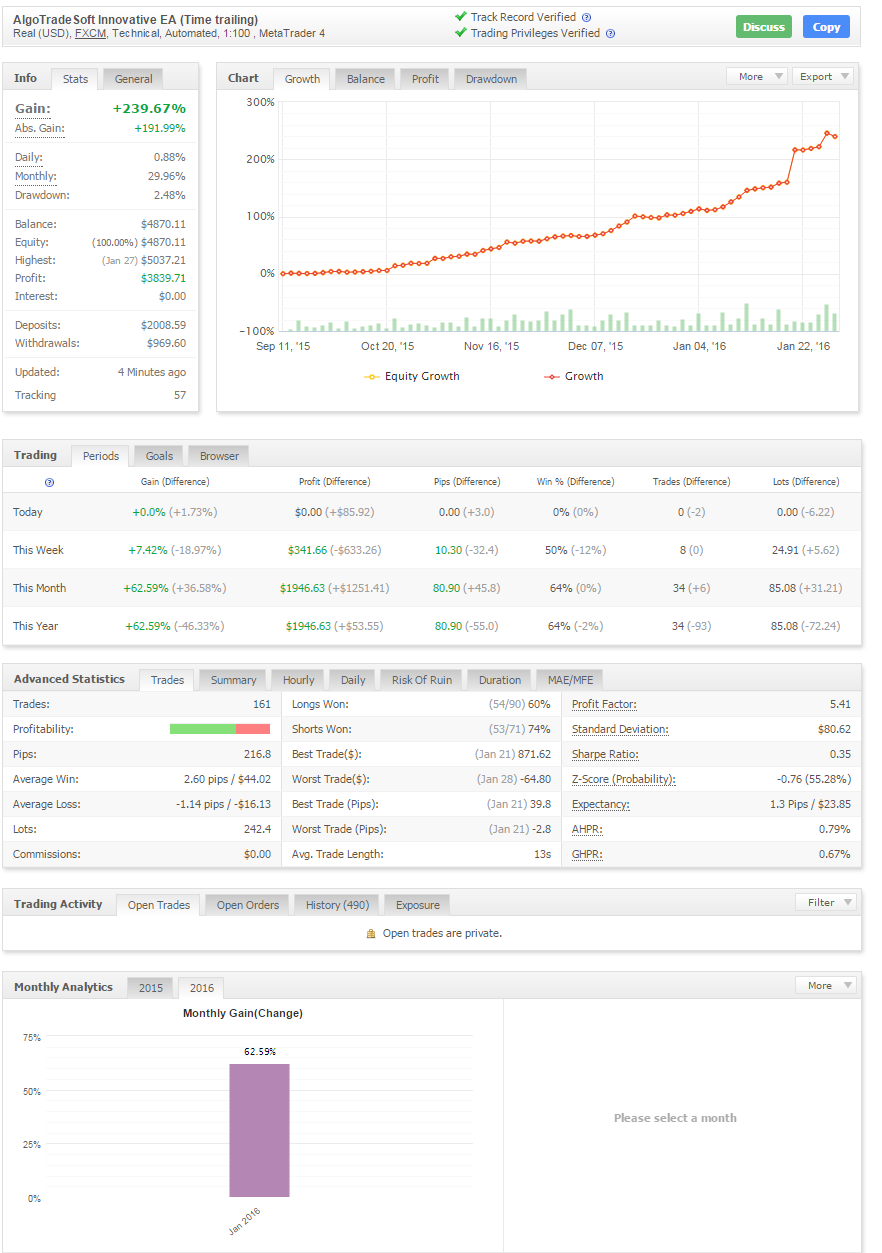Click the Copy button
The image size is (882, 1253).
click(x=826, y=27)
